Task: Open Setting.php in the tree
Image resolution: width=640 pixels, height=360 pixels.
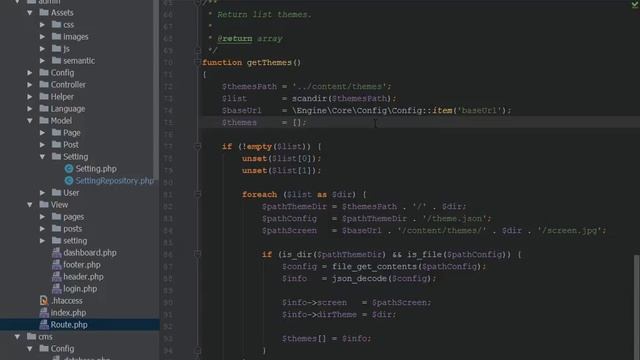Action: point(96,169)
